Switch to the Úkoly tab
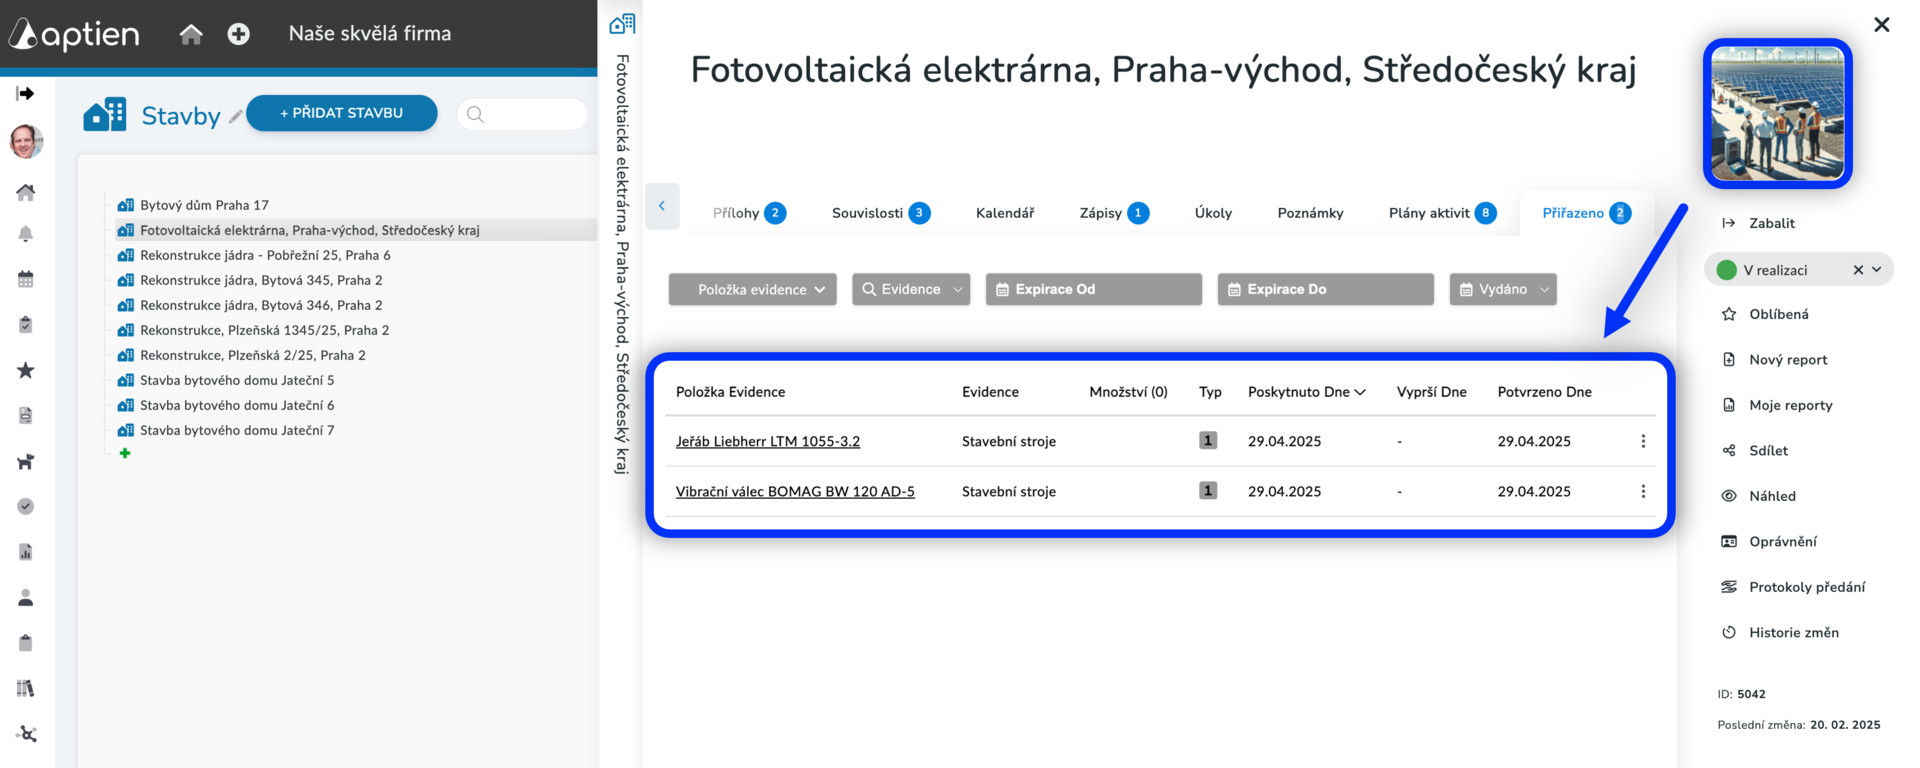1920x768 pixels. click(1213, 213)
